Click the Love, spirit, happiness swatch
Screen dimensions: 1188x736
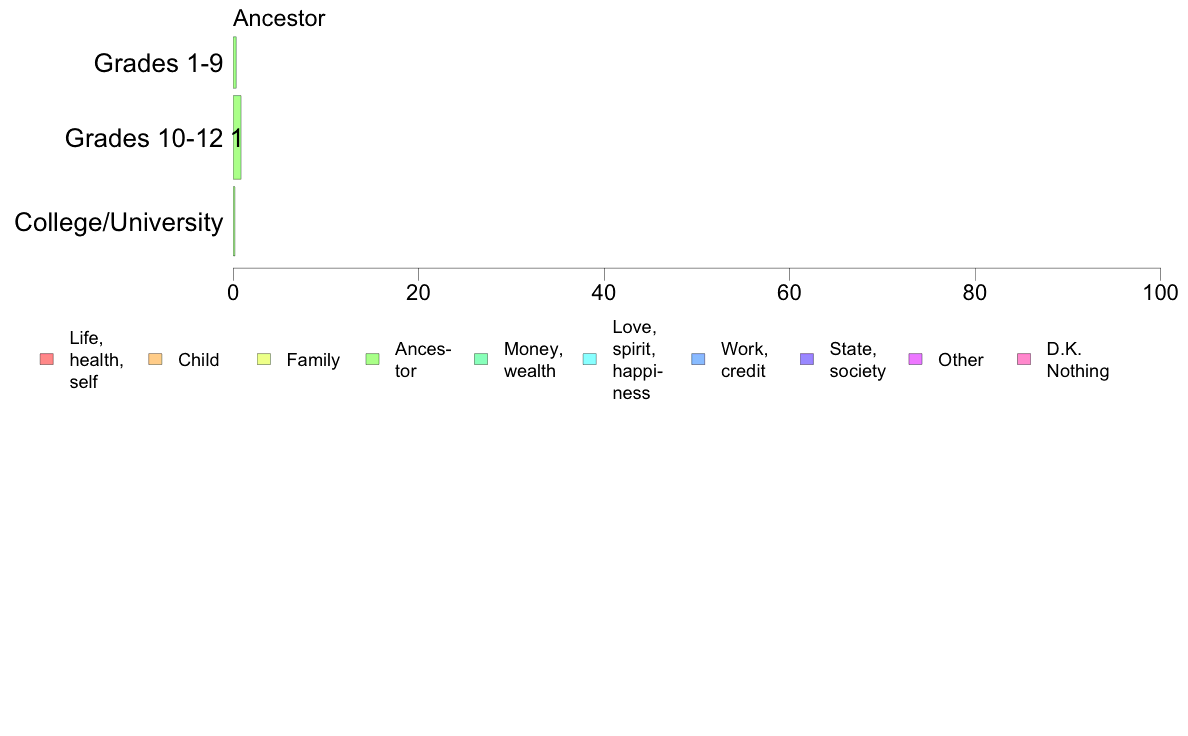pos(589,359)
